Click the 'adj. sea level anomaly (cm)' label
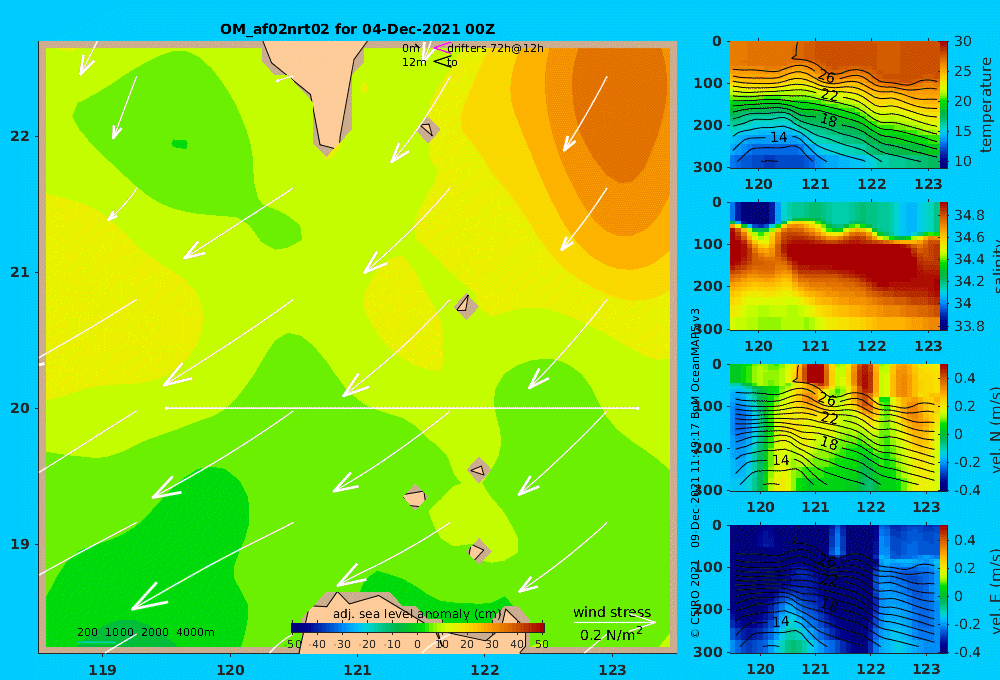The width and height of the screenshot is (1000, 680). (417, 614)
